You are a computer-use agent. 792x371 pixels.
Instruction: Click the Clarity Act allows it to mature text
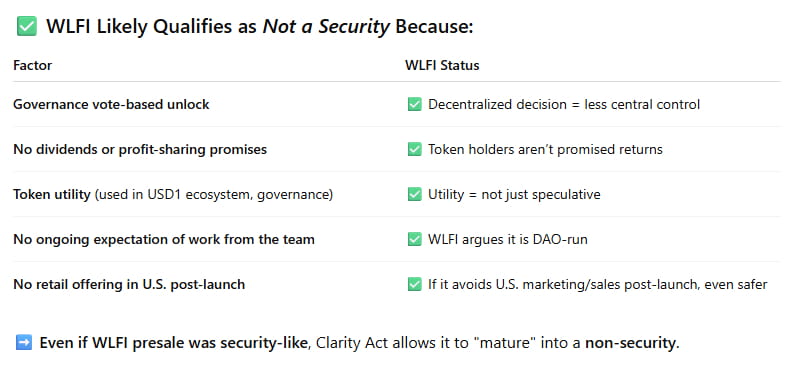click(x=449, y=343)
